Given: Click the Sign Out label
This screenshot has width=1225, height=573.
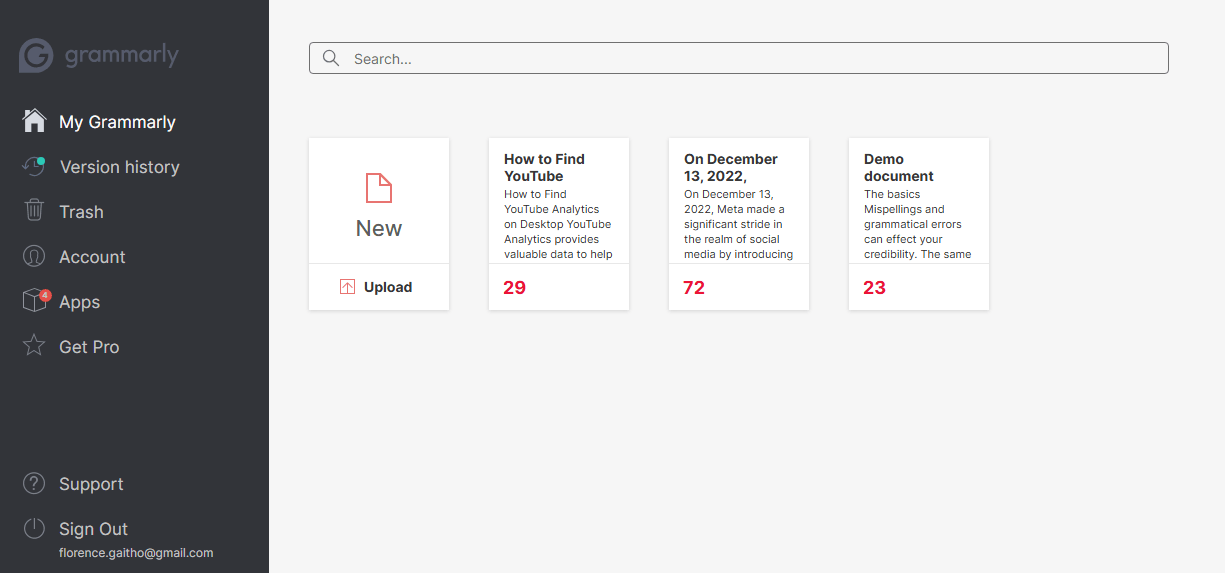Looking at the screenshot, I should (93, 529).
